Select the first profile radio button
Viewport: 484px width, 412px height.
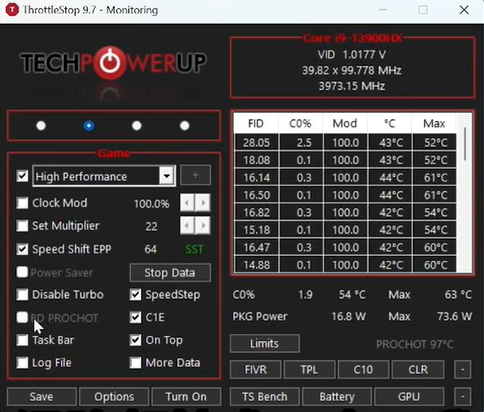41,126
